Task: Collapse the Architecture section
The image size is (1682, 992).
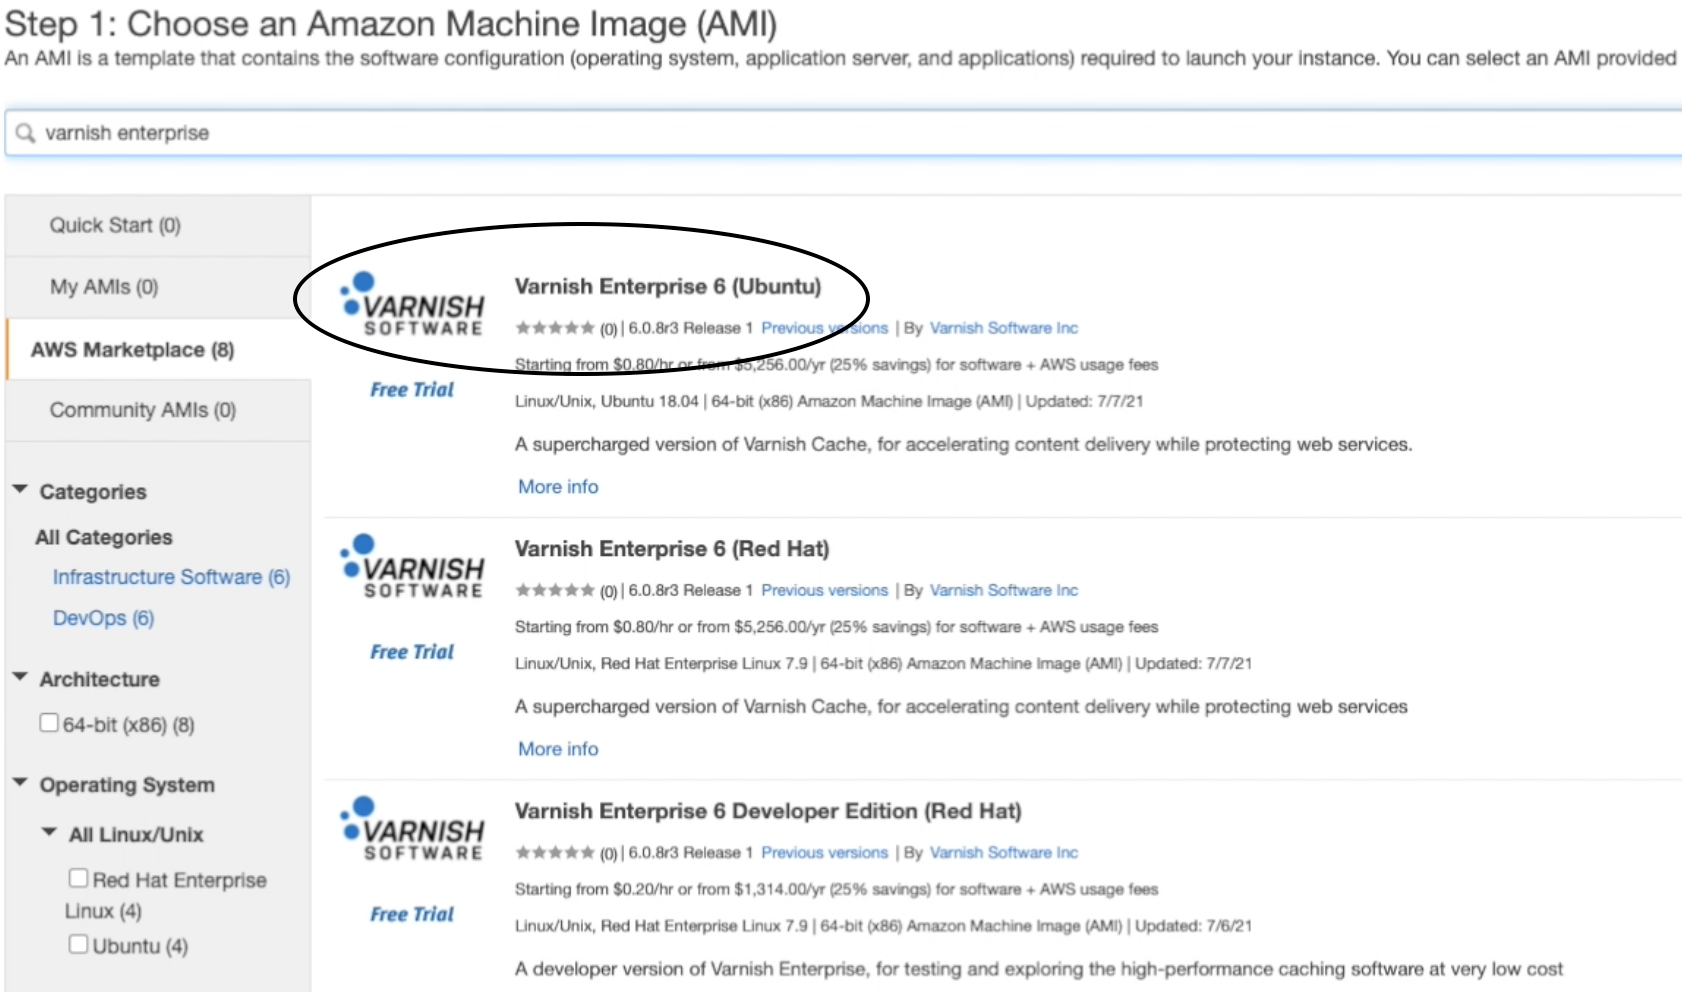Action: [x=20, y=678]
